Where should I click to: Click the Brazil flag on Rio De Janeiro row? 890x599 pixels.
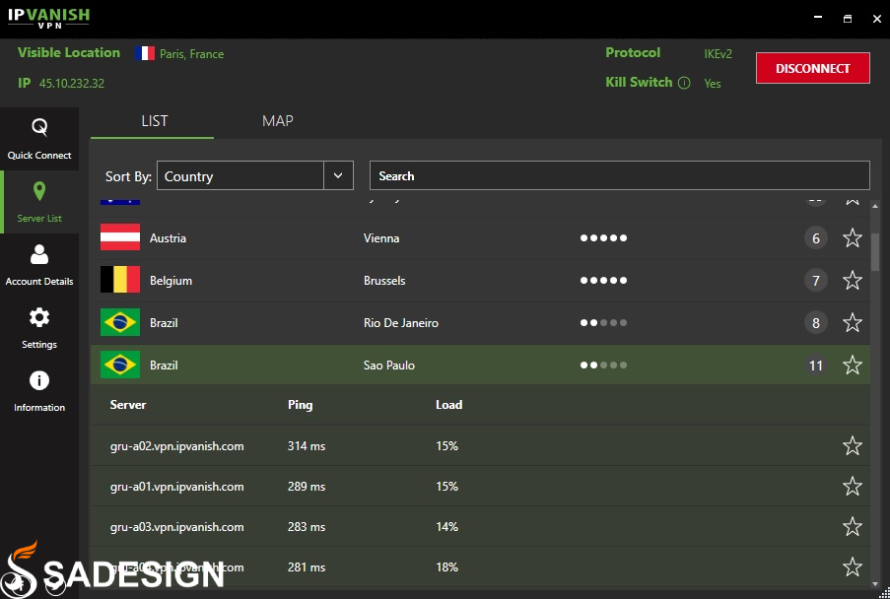tap(120, 322)
